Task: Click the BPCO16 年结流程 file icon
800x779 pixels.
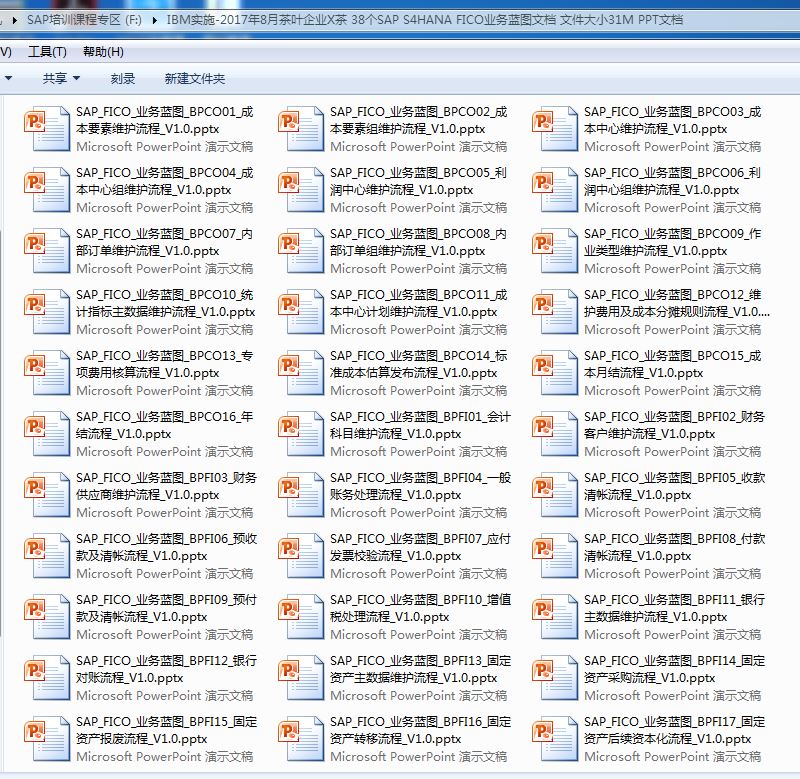Action: (47, 434)
